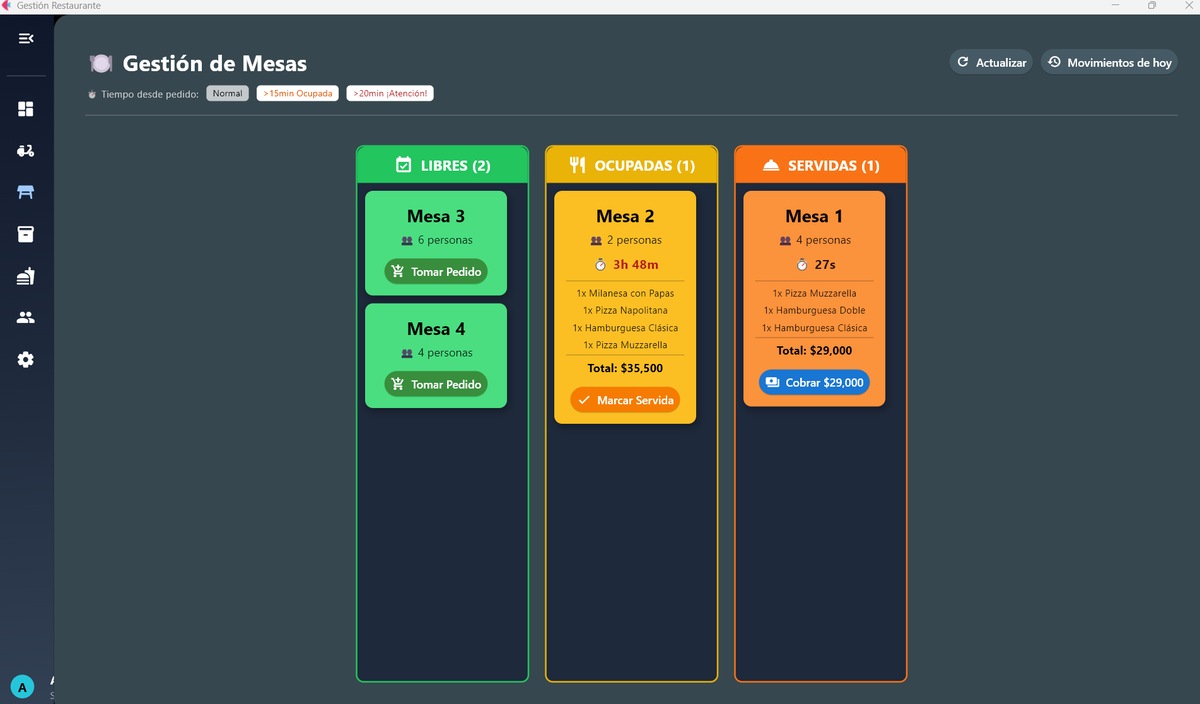The height and width of the screenshot is (704, 1200).
Task: Take order for Mesa 3
Action: (436, 272)
